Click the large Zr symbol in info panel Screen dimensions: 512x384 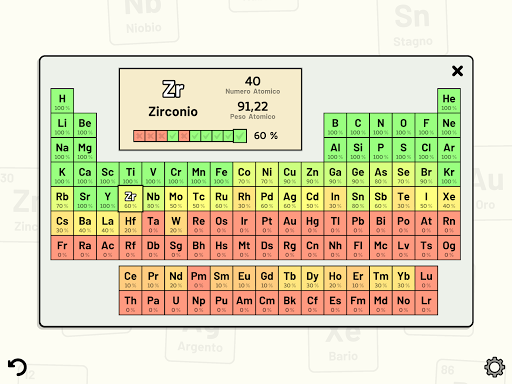173,89
